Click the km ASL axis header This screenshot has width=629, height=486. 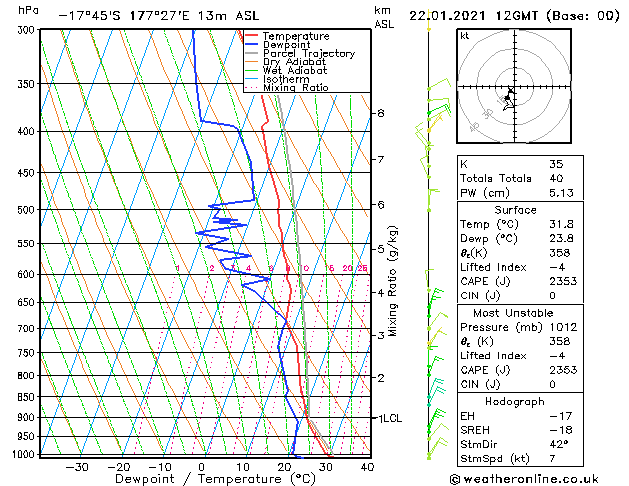click(x=384, y=17)
